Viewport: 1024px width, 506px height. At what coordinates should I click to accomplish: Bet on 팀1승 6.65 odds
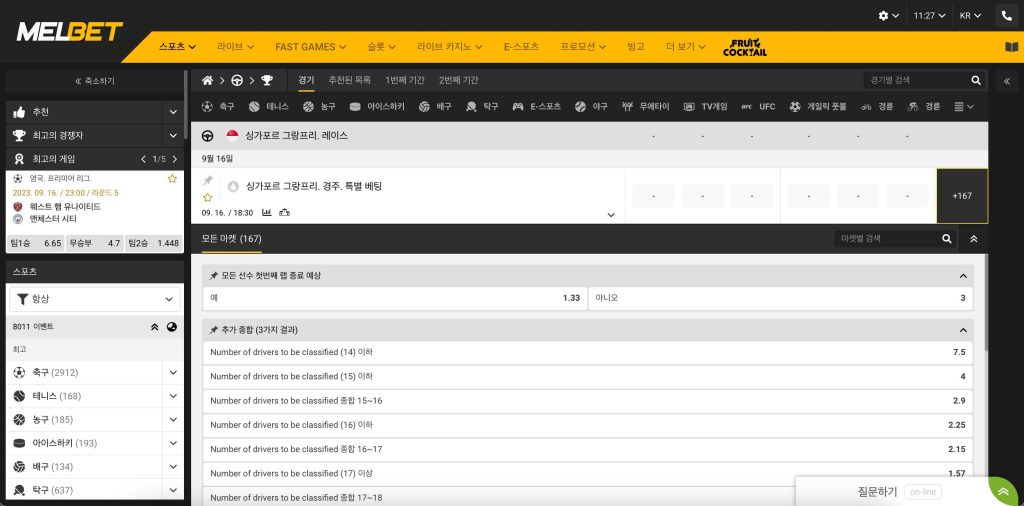[x=35, y=243]
